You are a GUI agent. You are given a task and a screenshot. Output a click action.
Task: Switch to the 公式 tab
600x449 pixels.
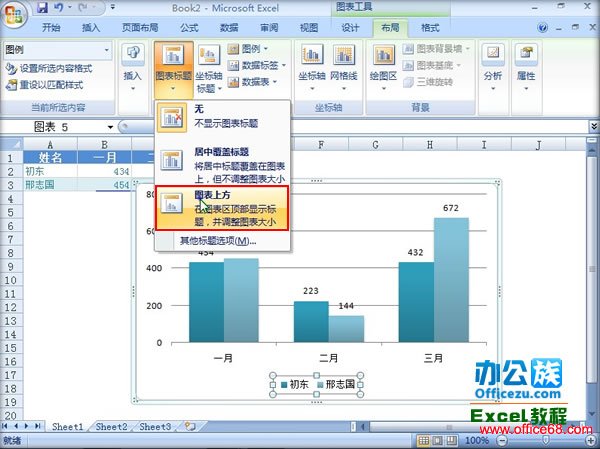click(189, 28)
